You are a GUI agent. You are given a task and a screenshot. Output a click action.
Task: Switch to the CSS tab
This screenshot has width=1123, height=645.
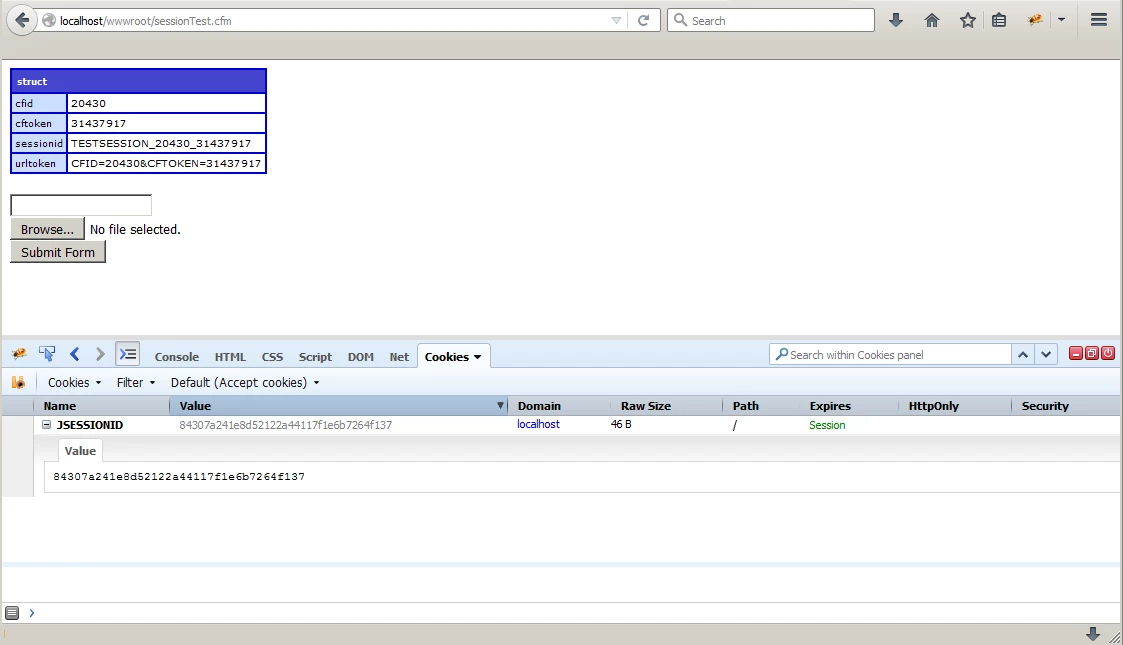[272, 357]
